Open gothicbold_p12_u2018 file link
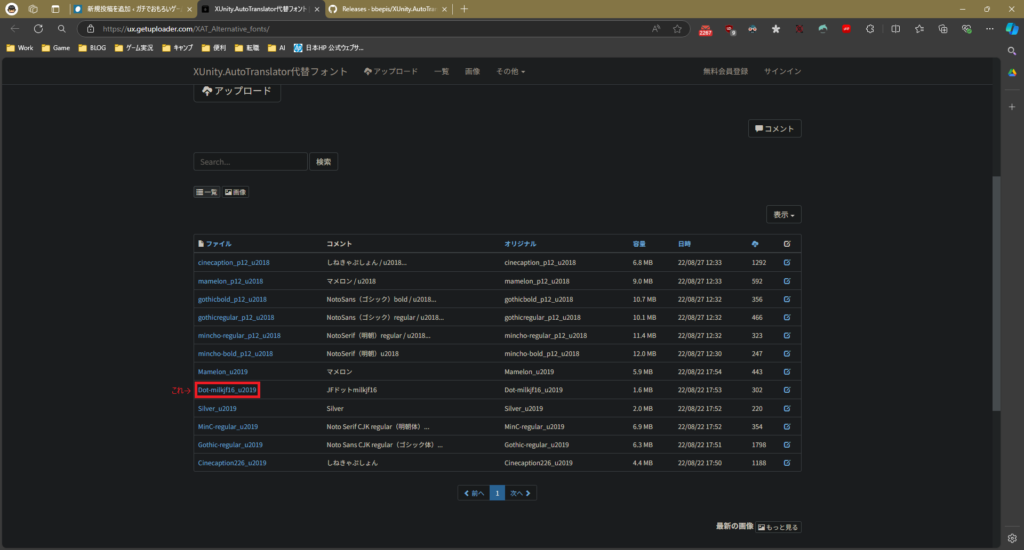1024x550 pixels. (x=232, y=299)
